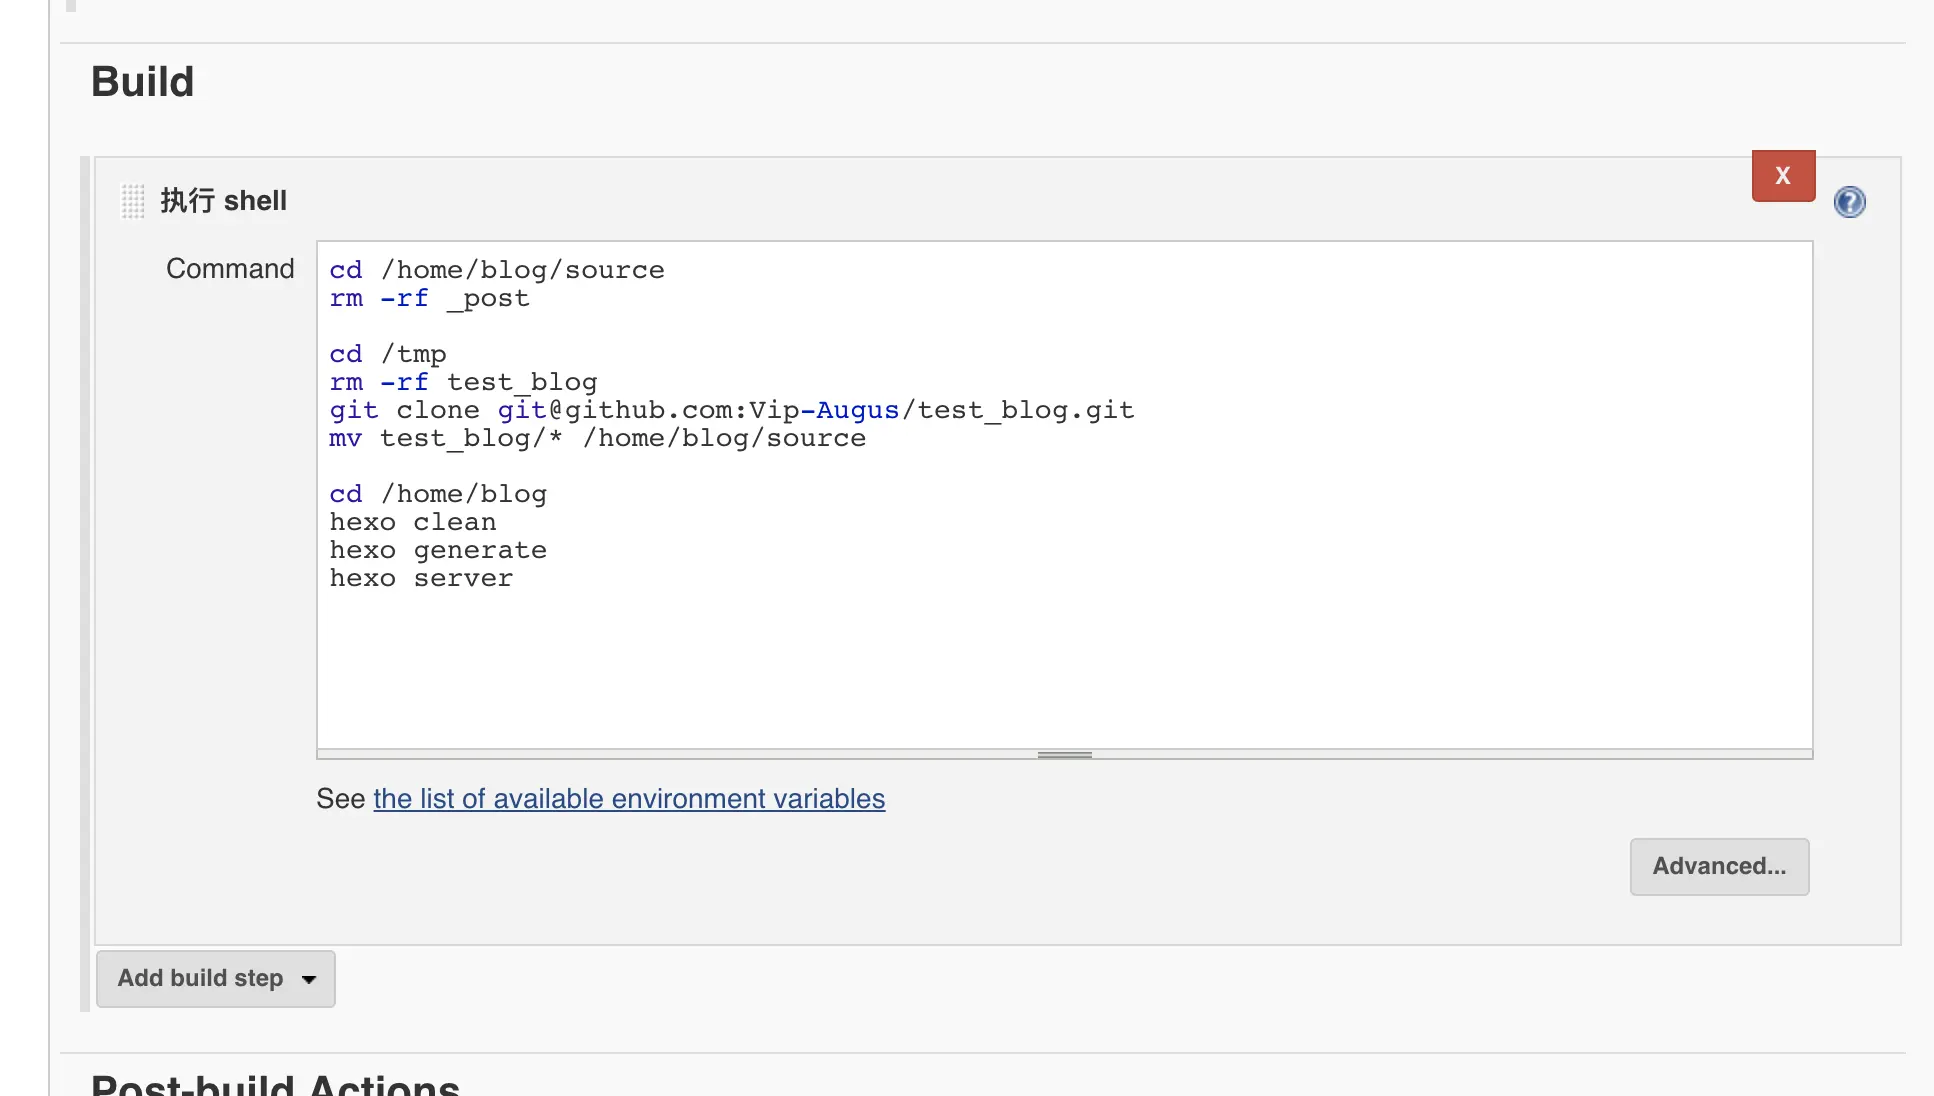Click the 'rm -rf test_blog' line
Image resolution: width=1934 pixels, height=1096 pixels.
coord(463,382)
